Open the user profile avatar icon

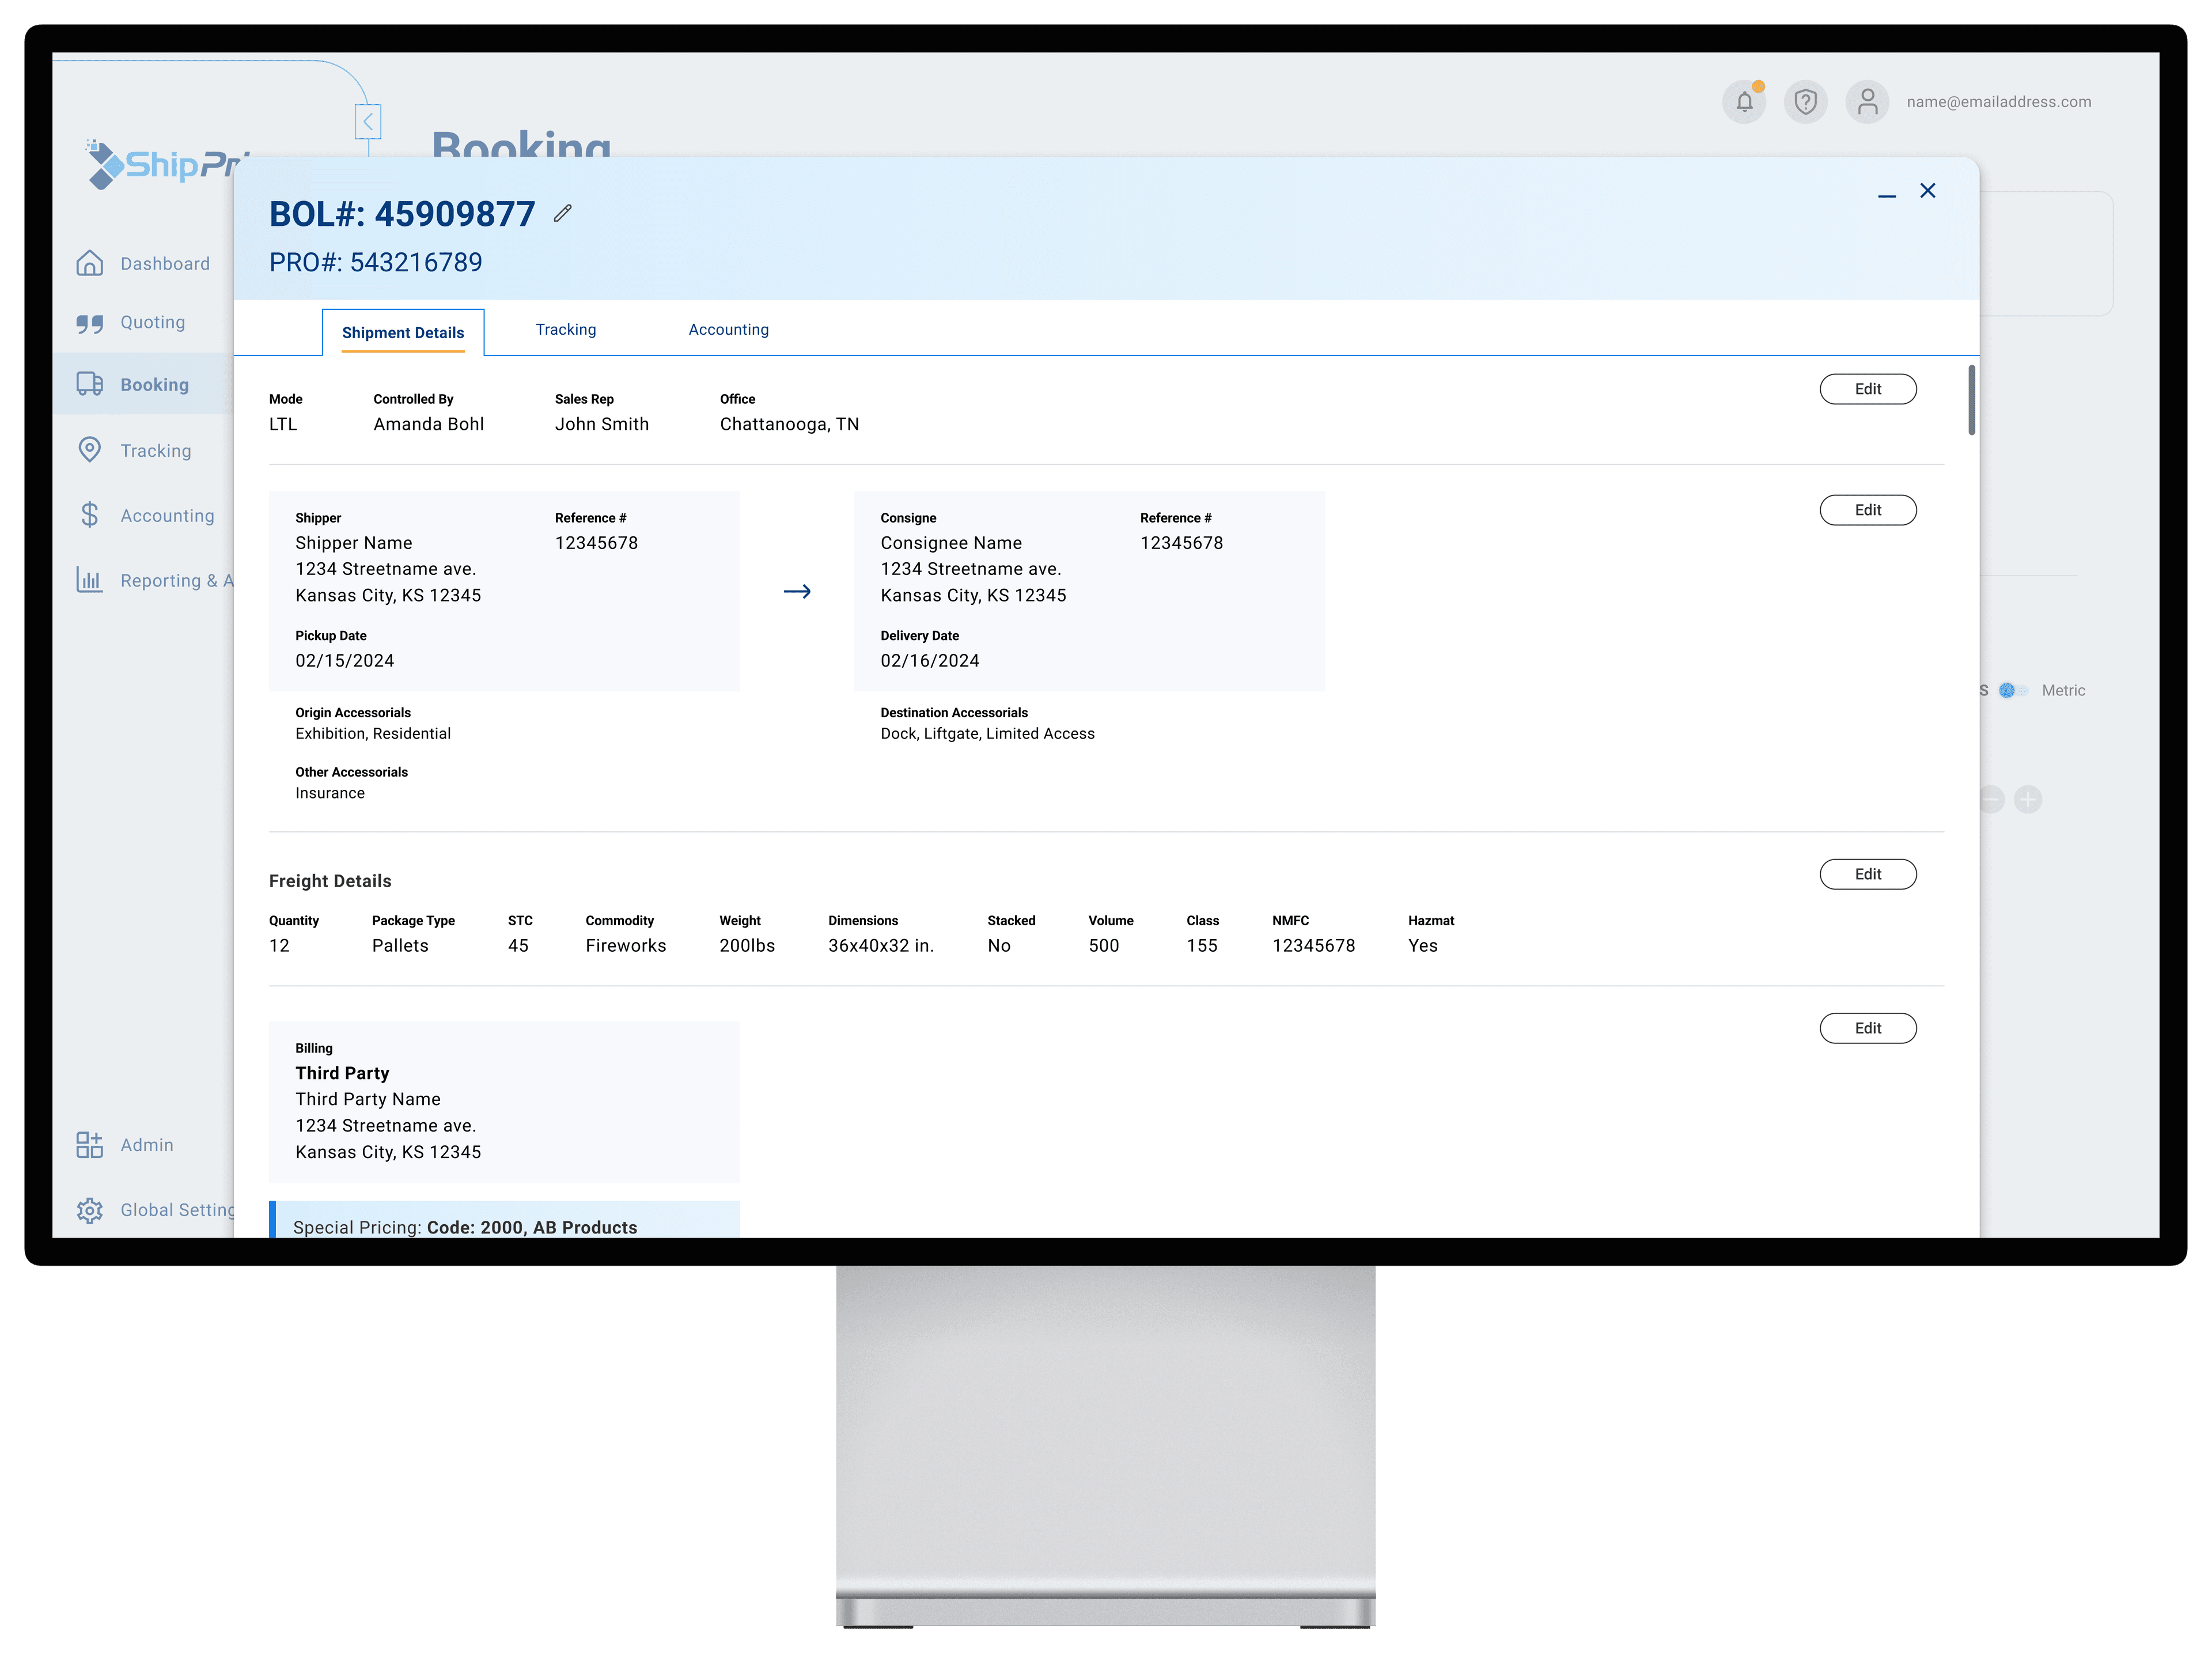point(1866,102)
